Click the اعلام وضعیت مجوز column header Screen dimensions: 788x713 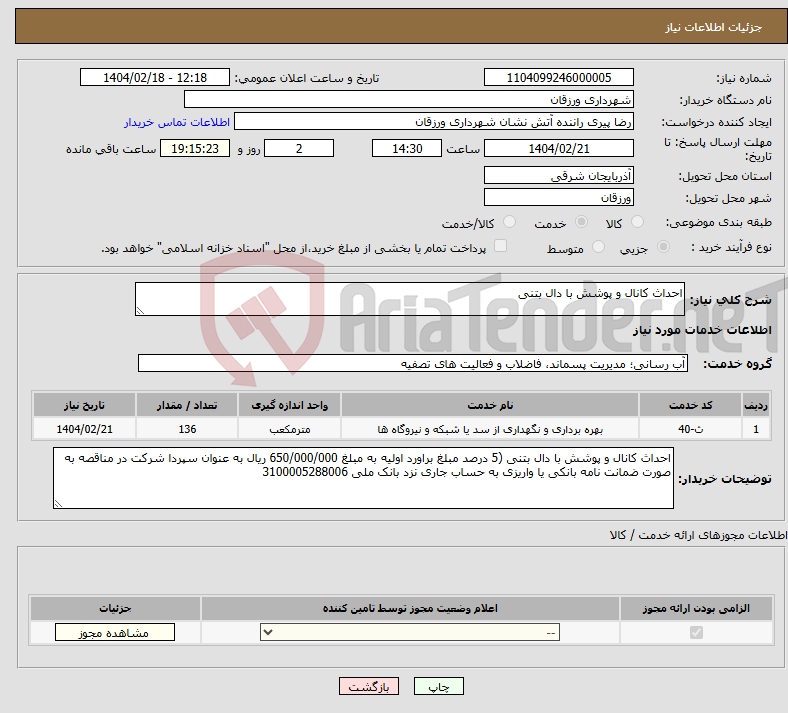[410, 608]
